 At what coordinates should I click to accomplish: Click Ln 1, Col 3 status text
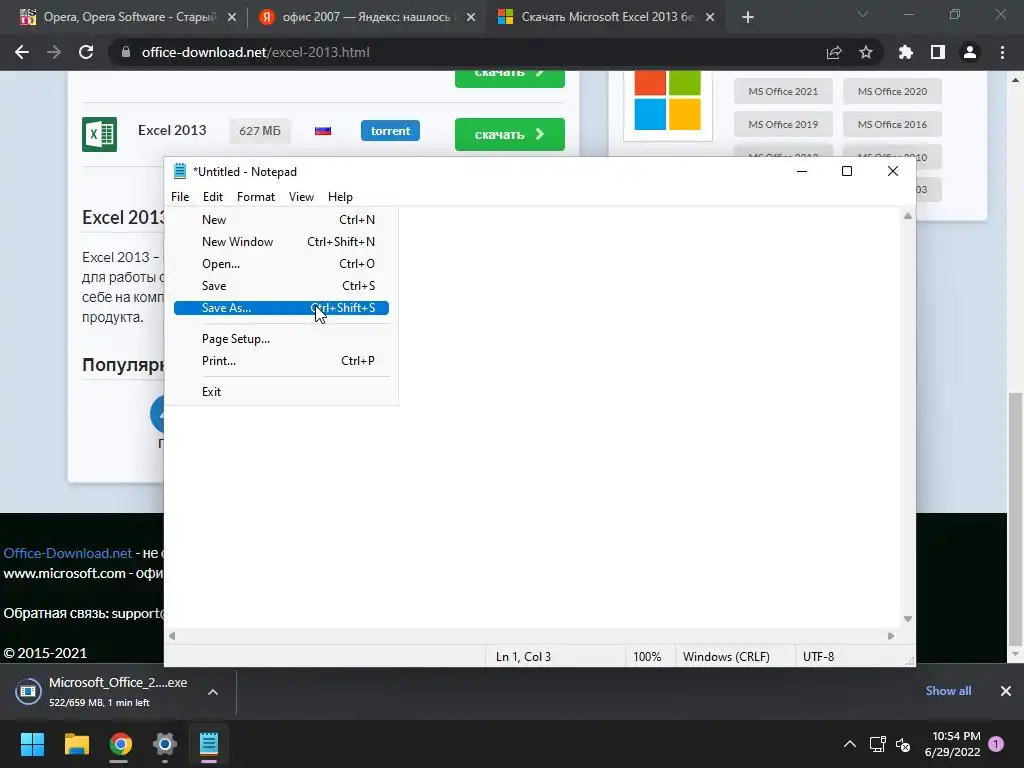[x=523, y=657]
